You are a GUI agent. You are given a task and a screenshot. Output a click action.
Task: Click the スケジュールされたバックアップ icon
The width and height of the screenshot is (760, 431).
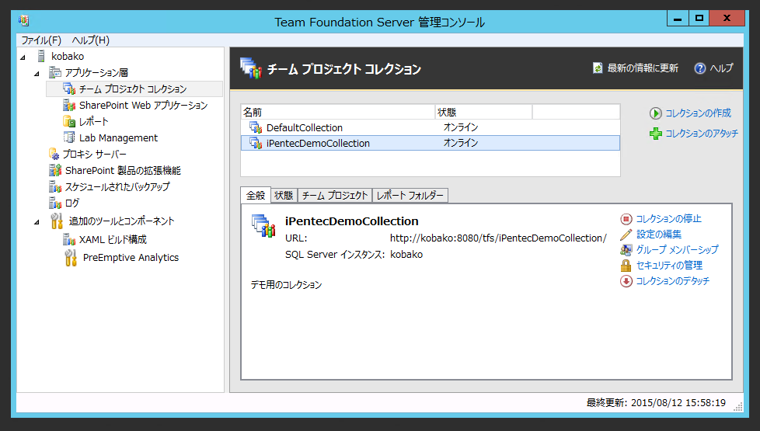pyautogui.click(x=55, y=187)
